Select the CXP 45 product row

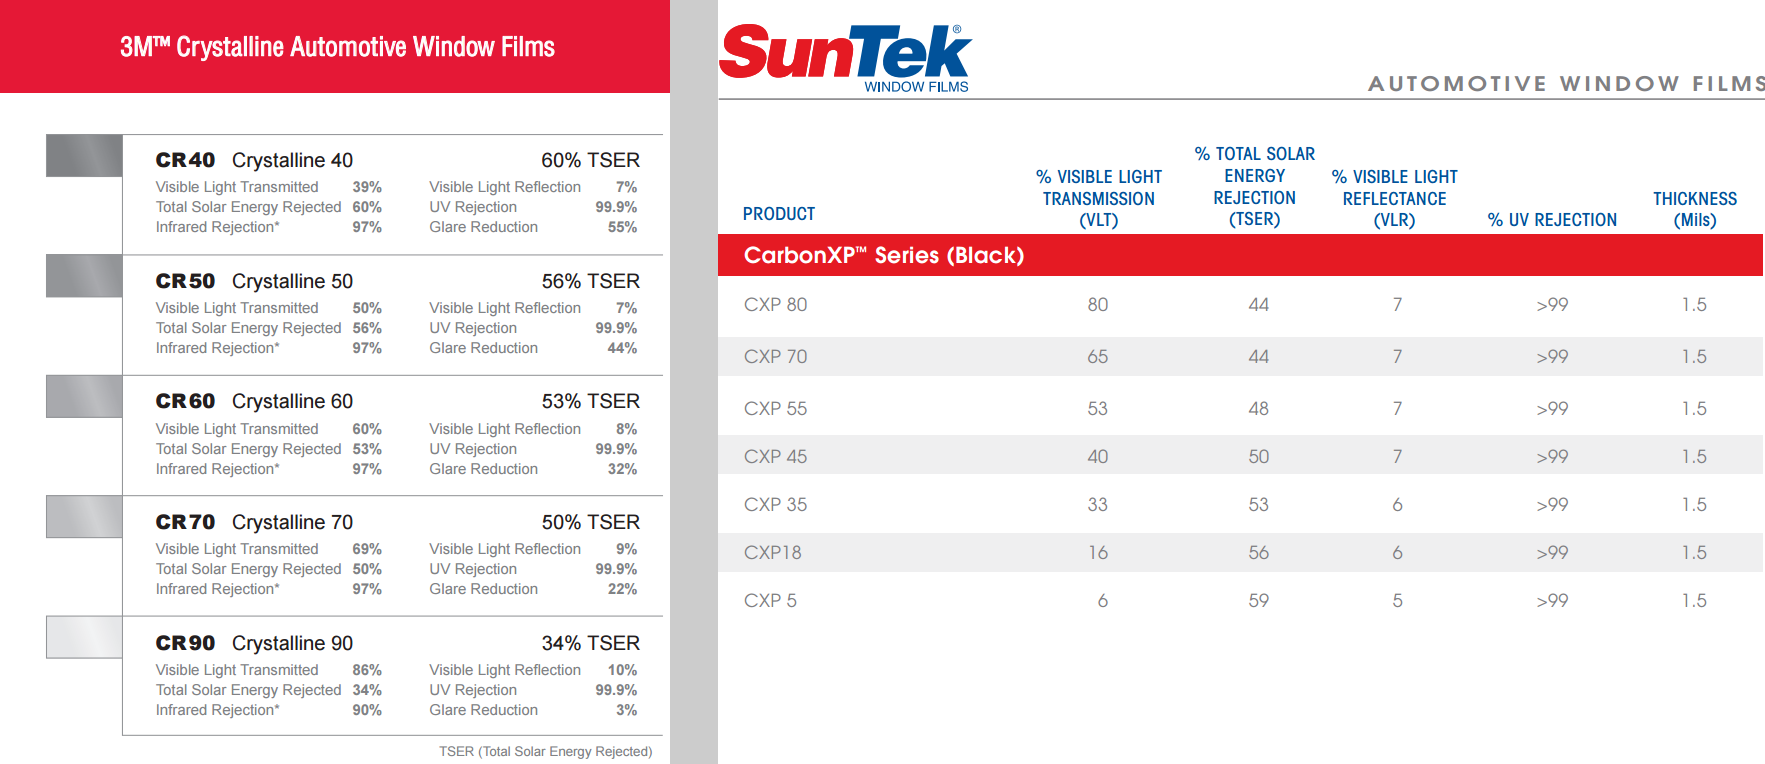pos(1240,456)
